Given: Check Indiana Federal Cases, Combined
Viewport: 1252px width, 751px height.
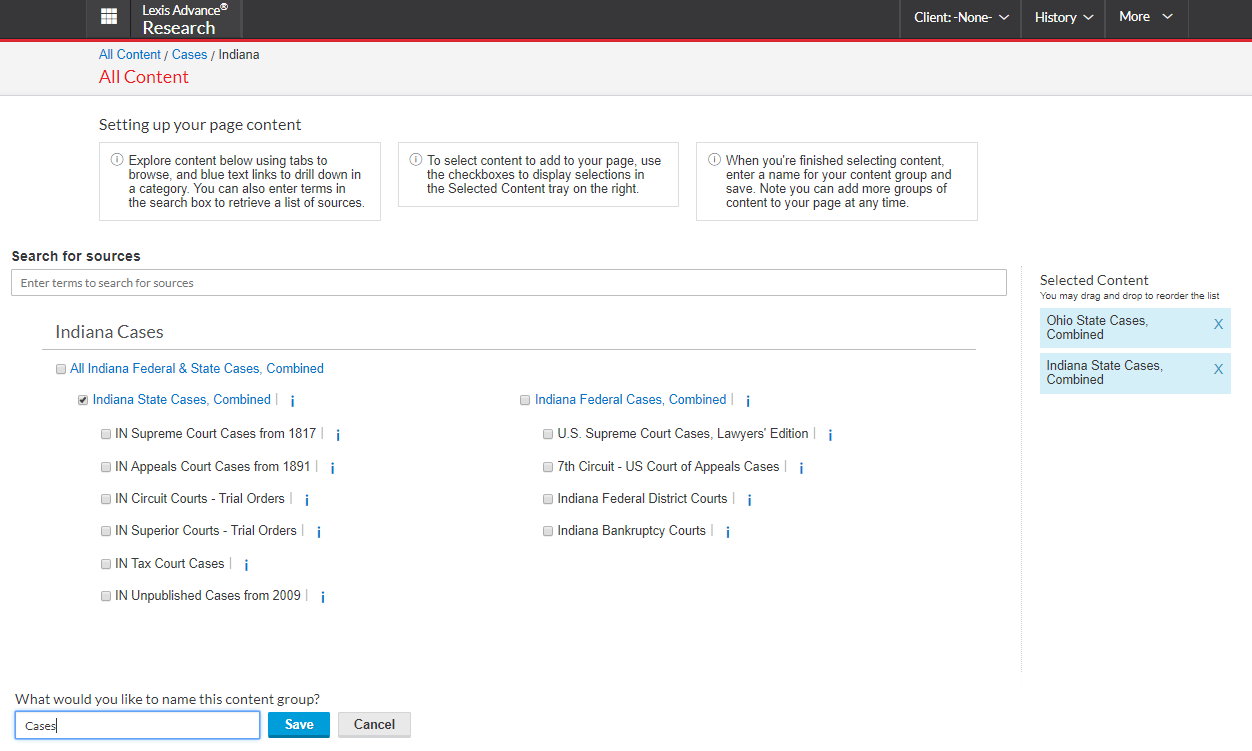Looking at the screenshot, I should (525, 400).
